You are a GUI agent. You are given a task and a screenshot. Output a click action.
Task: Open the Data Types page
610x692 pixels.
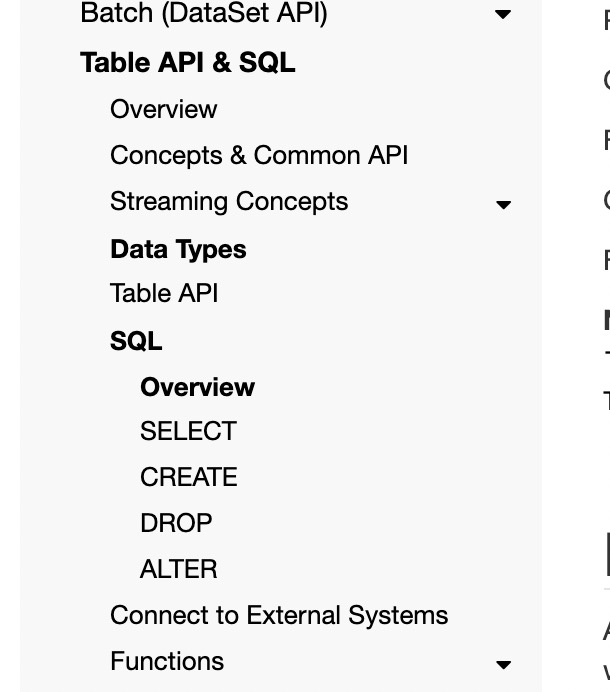(x=178, y=249)
